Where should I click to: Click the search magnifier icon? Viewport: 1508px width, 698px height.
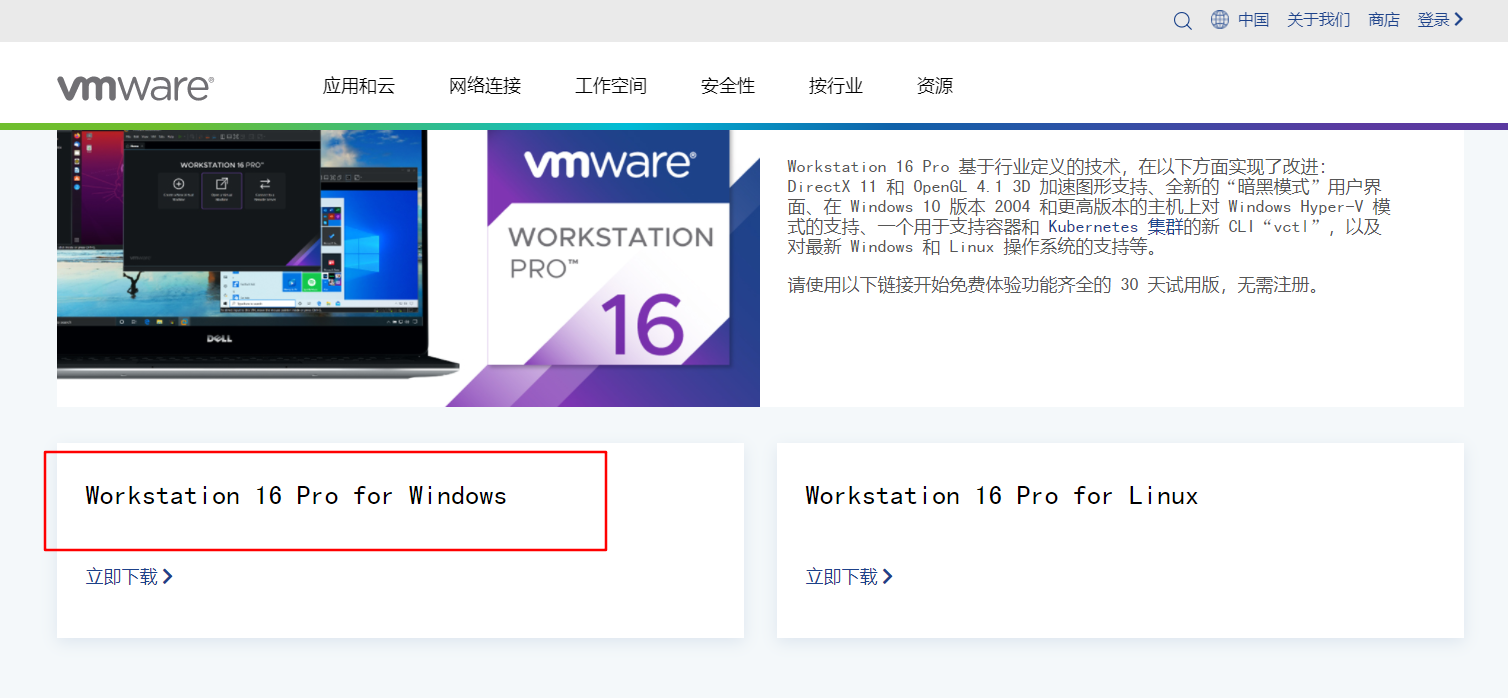[x=1183, y=20]
